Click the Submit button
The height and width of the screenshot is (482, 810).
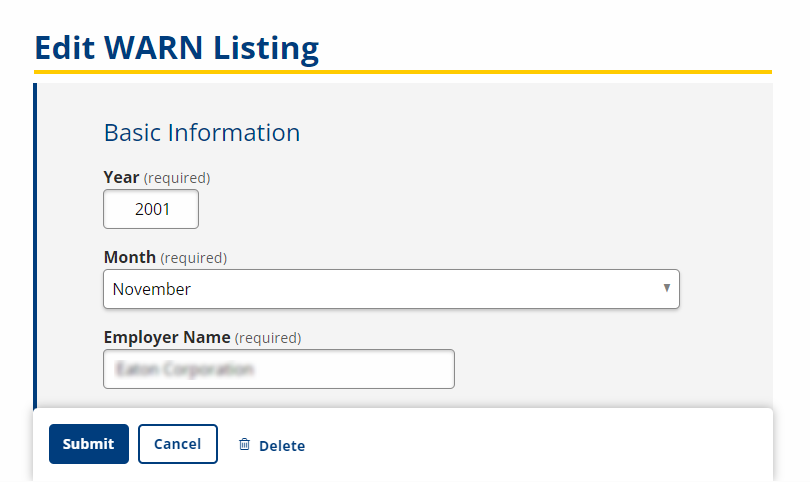click(89, 444)
